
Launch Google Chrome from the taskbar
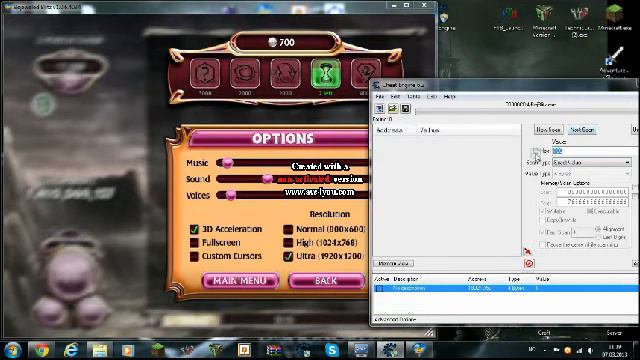point(42,350)
